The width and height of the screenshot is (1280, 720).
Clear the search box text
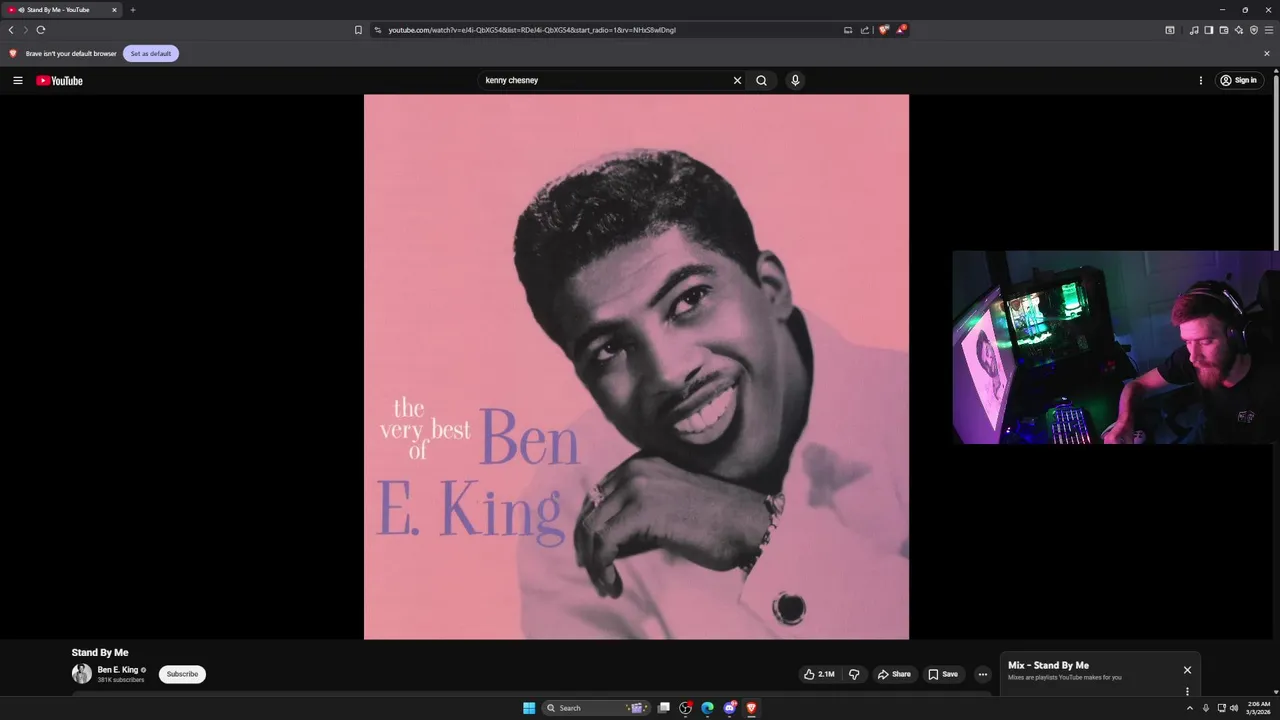pos(737,80)
